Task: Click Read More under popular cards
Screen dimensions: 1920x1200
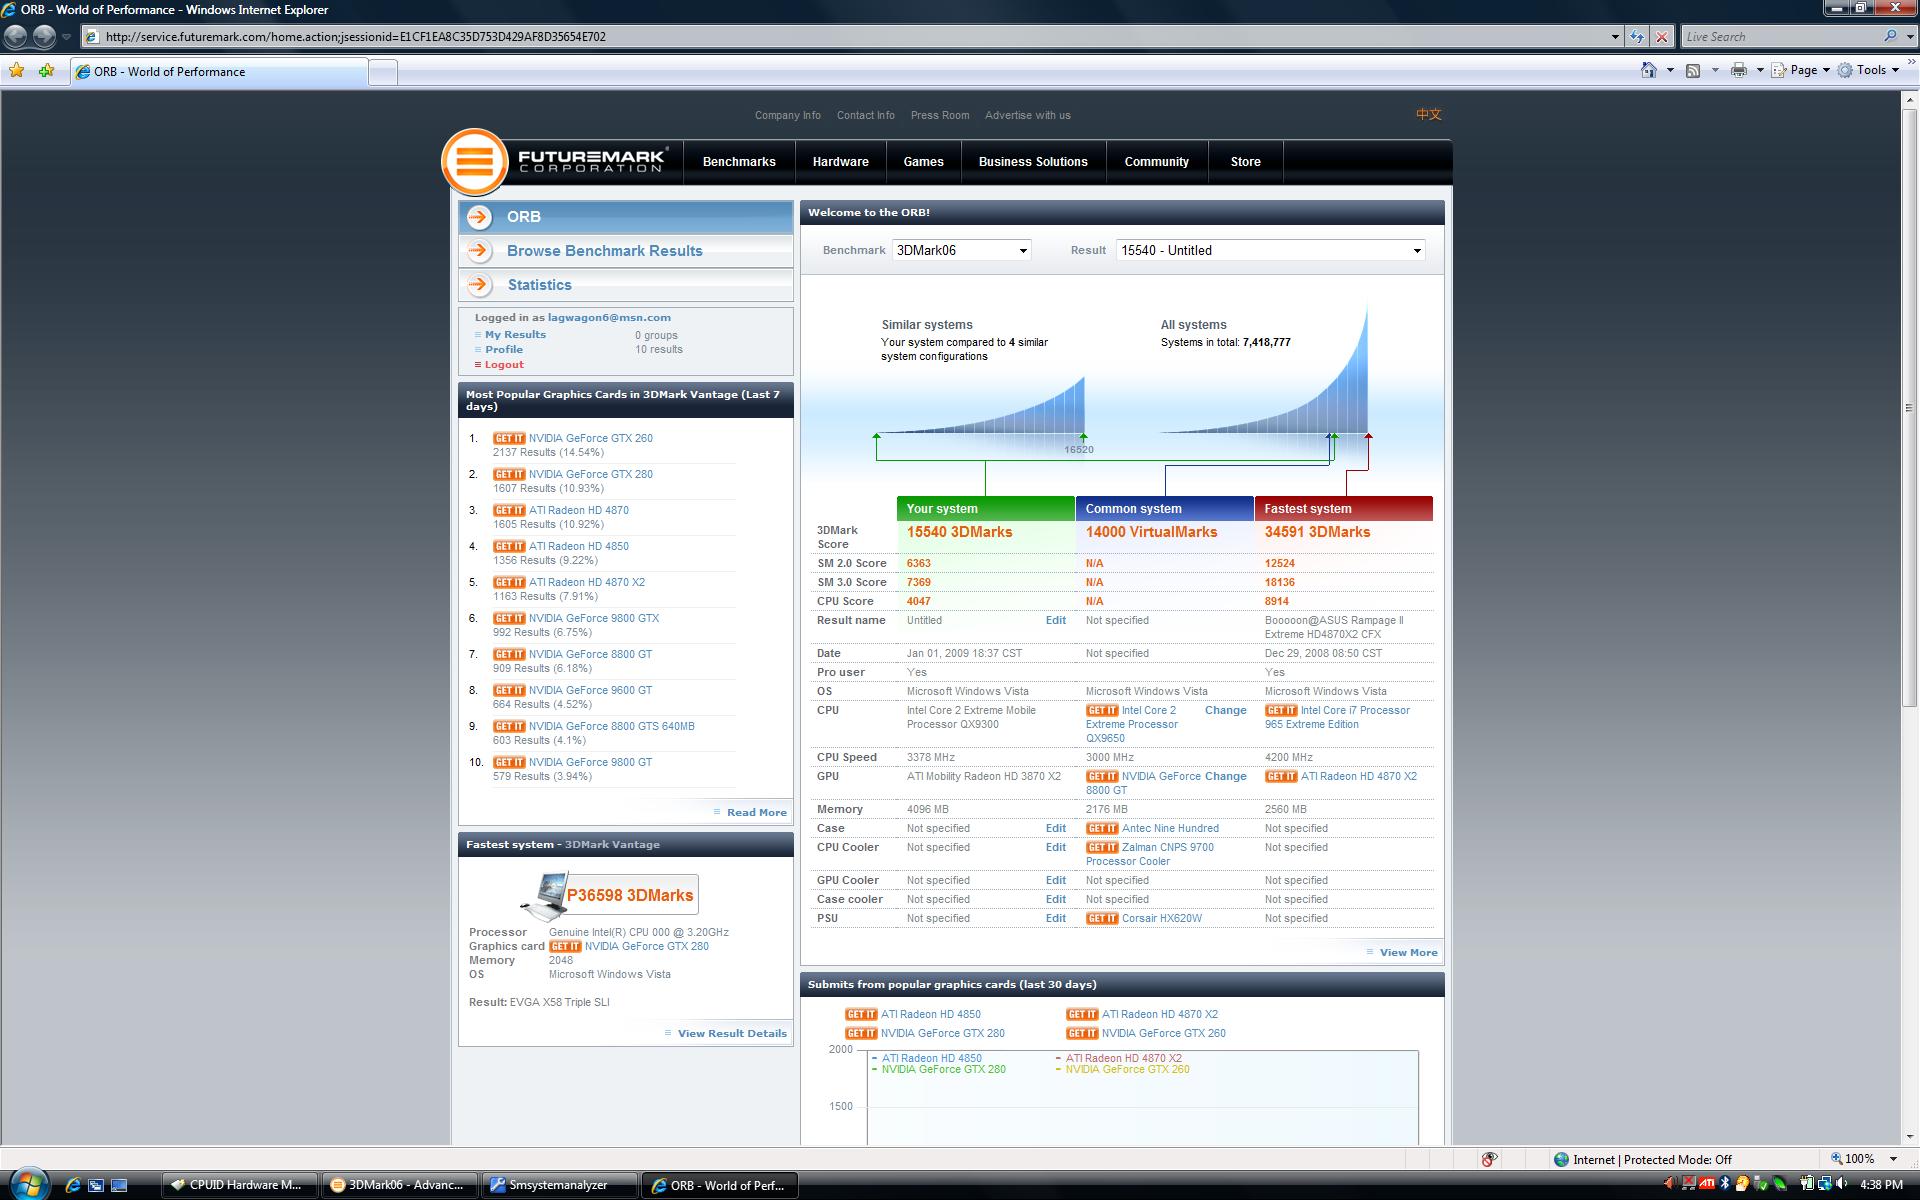Action: tap(756, 812)
